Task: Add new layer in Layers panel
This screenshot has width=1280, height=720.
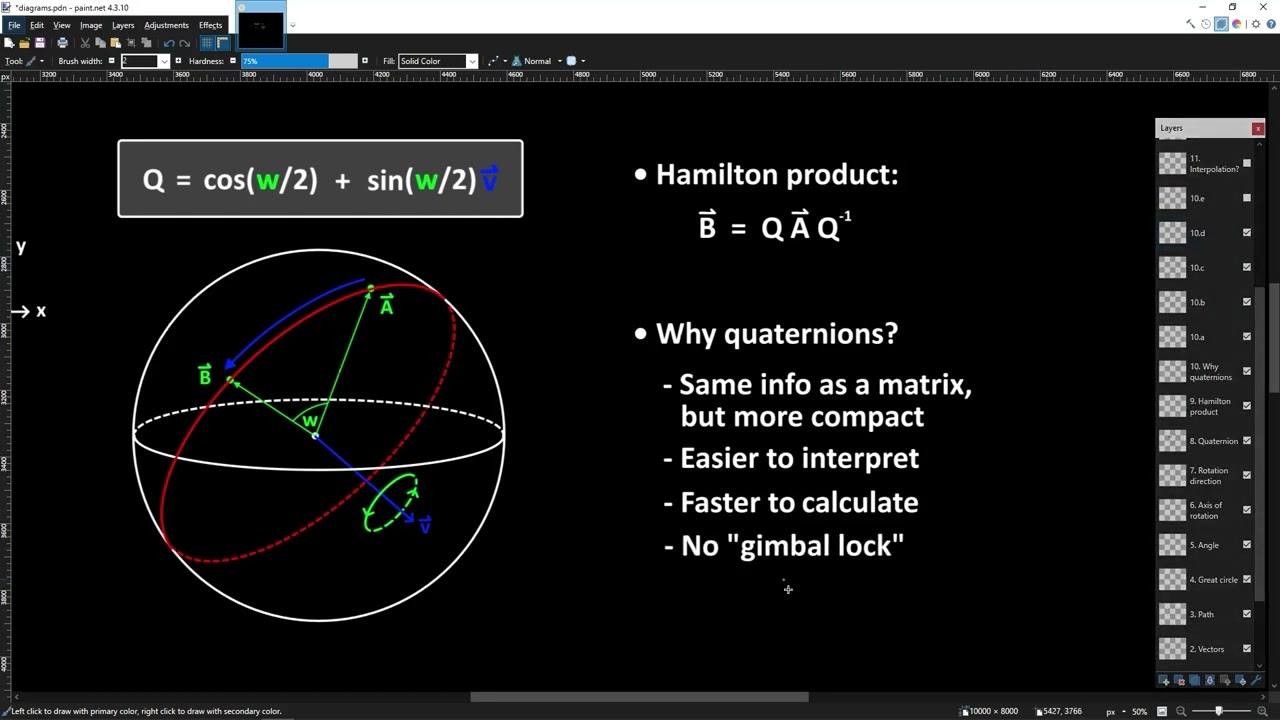Action: point(1164,680)
